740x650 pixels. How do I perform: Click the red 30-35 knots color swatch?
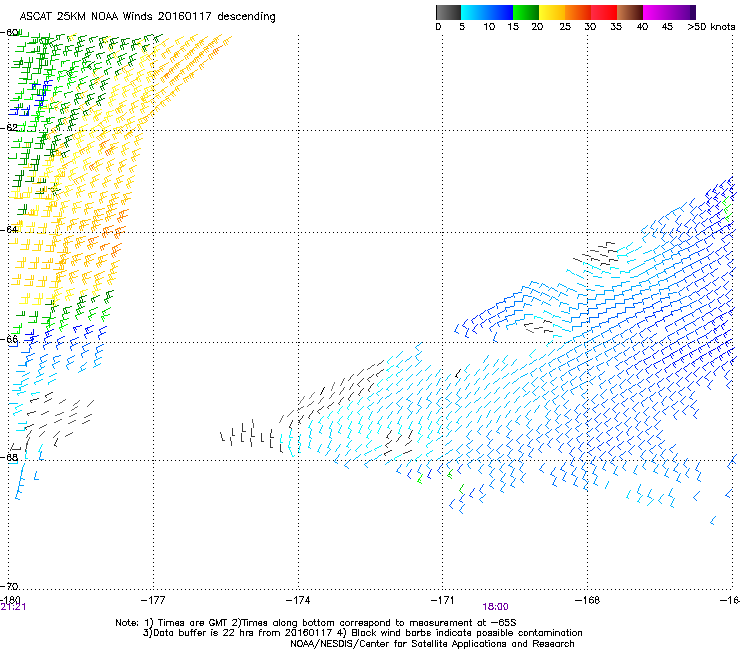pos(604,12)
